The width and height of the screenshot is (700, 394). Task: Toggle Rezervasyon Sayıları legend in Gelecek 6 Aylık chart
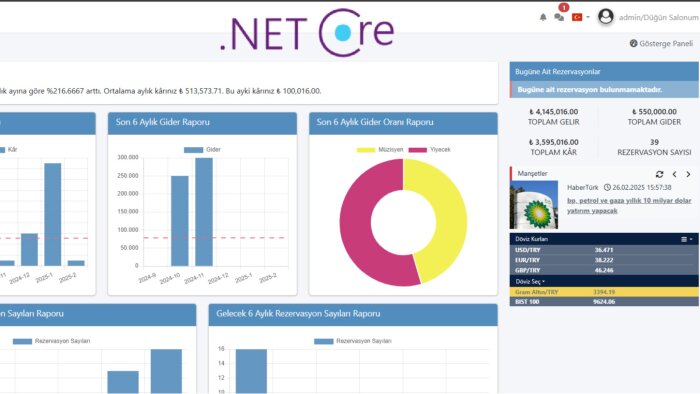324,341
